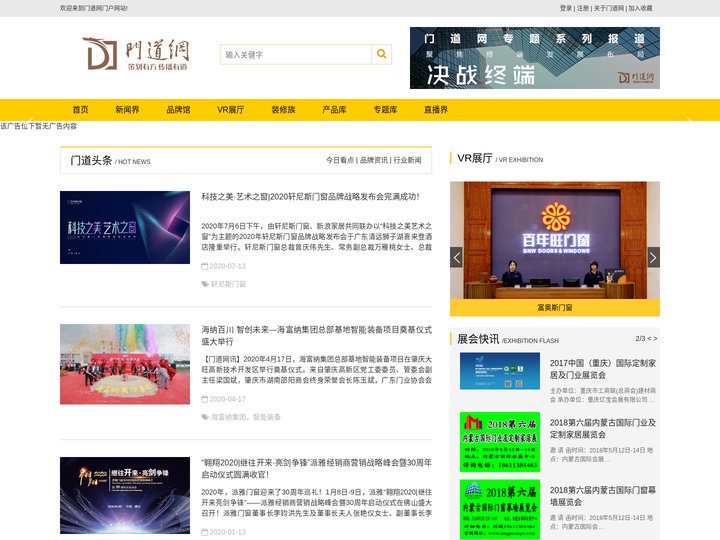
Task: Open the 品牌馆 navigation item
Action: point(178,110)
